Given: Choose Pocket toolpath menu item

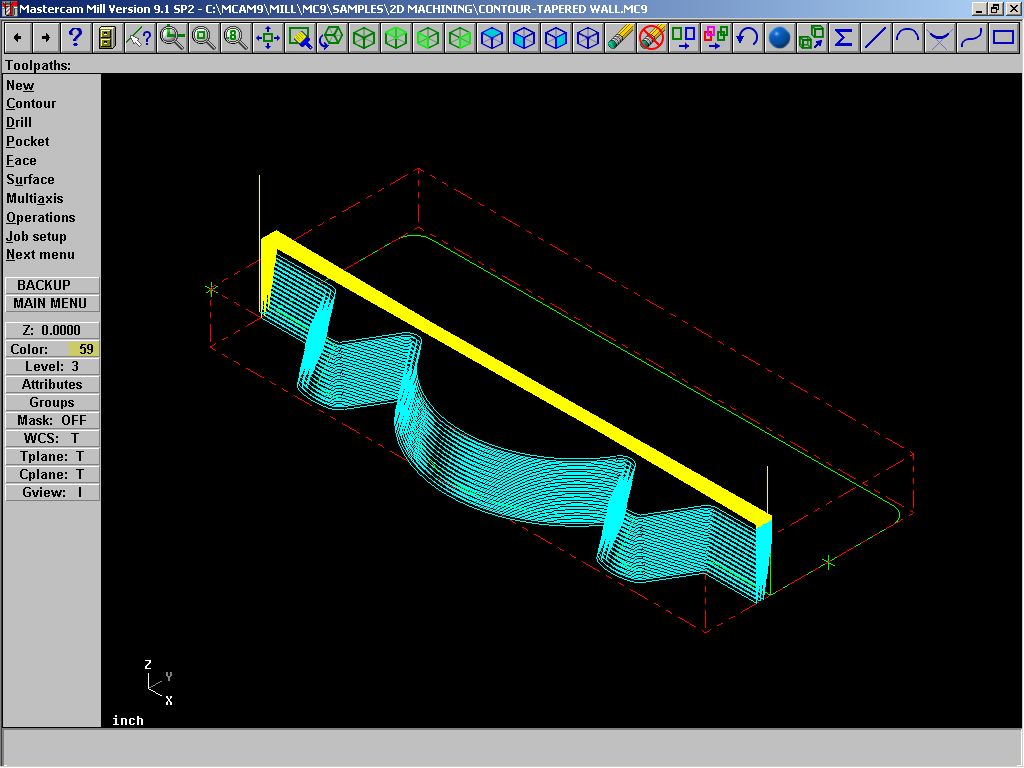Looking at the screenshot, I should pyautogui.click(x=27, y=142).
